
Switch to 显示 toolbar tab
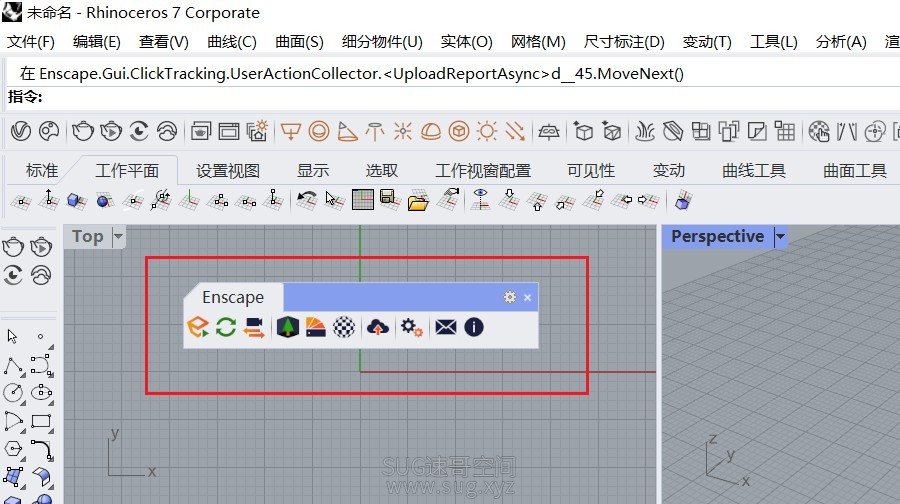pyautogui.click(x=313, y=170)
